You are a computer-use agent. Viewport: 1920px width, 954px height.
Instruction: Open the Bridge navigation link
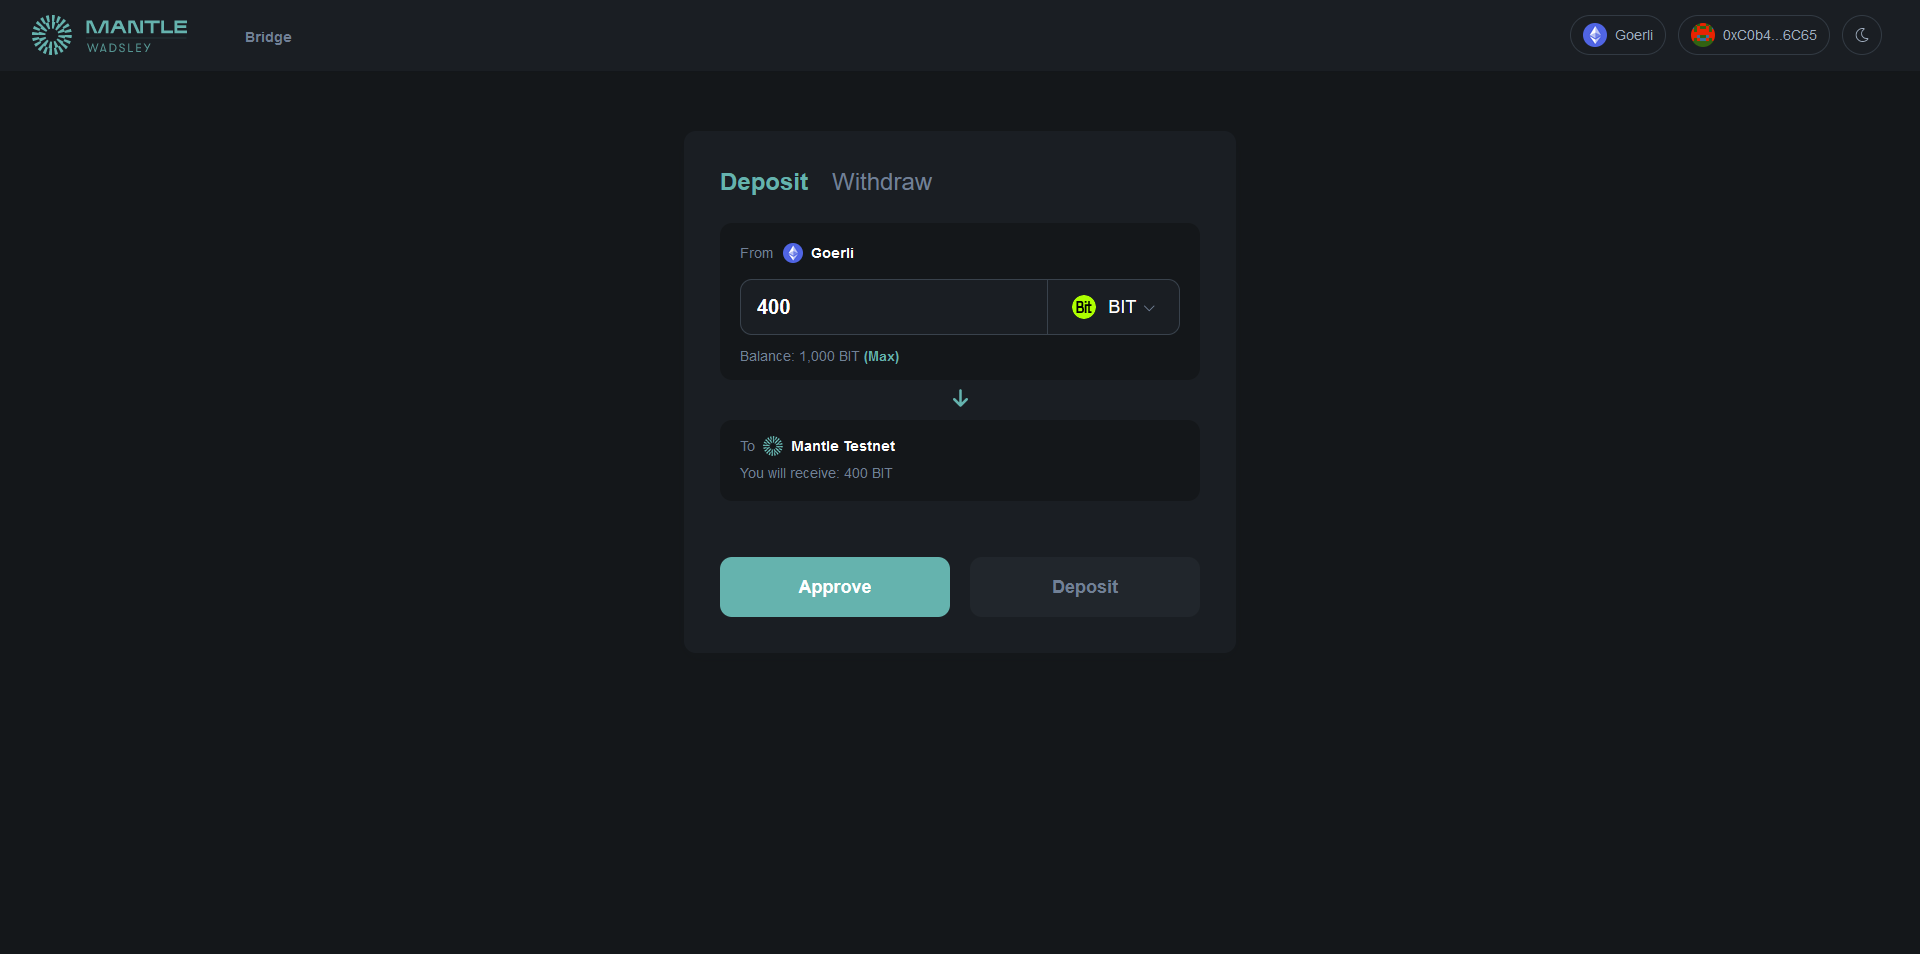[x=268, y=37]
